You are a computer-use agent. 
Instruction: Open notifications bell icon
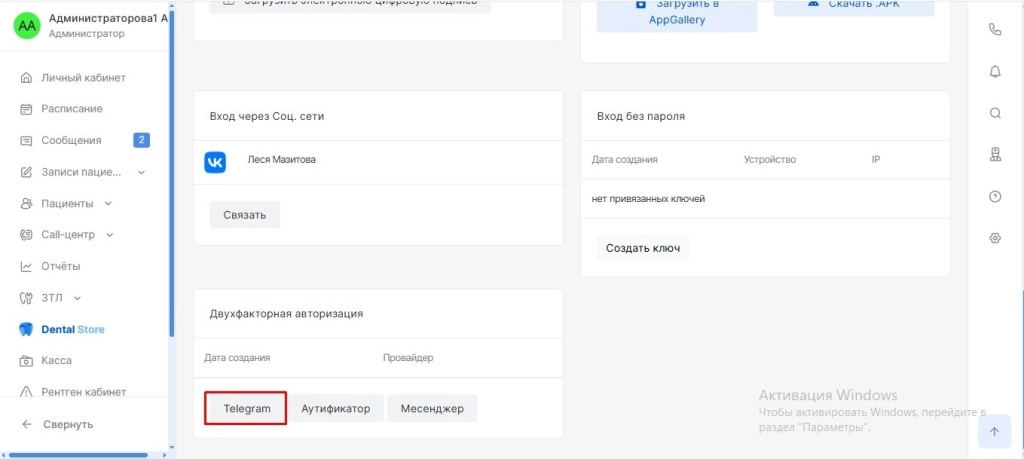click(994, 71)
